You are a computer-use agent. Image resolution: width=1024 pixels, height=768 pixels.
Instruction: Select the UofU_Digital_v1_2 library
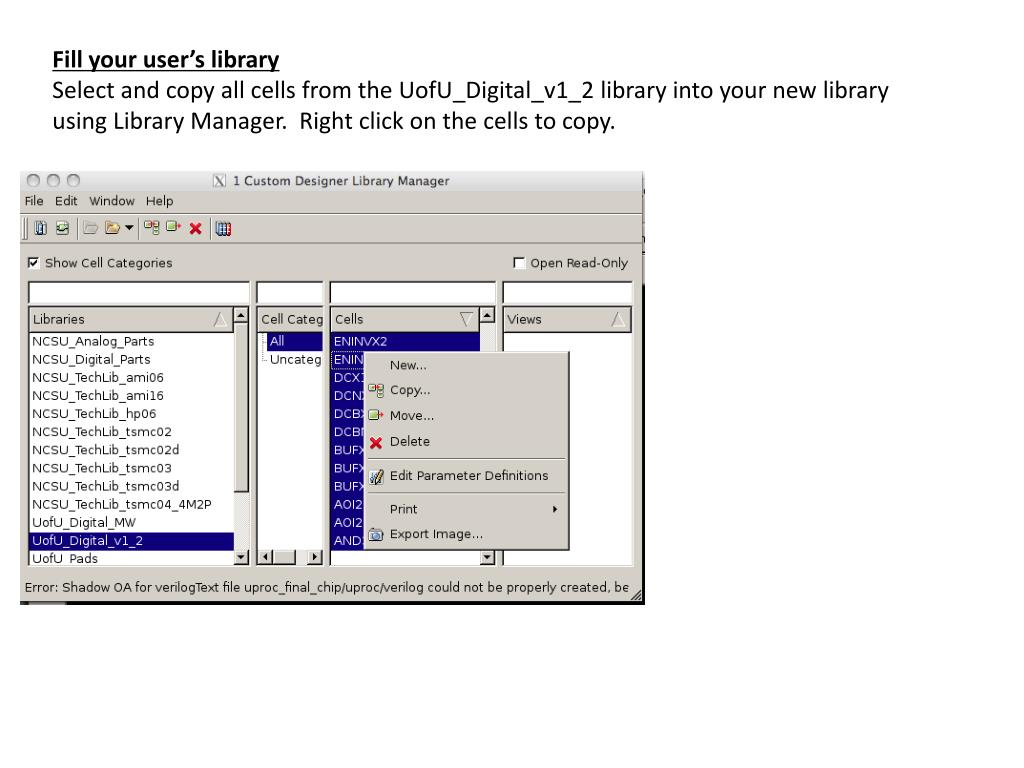(132, 541)
